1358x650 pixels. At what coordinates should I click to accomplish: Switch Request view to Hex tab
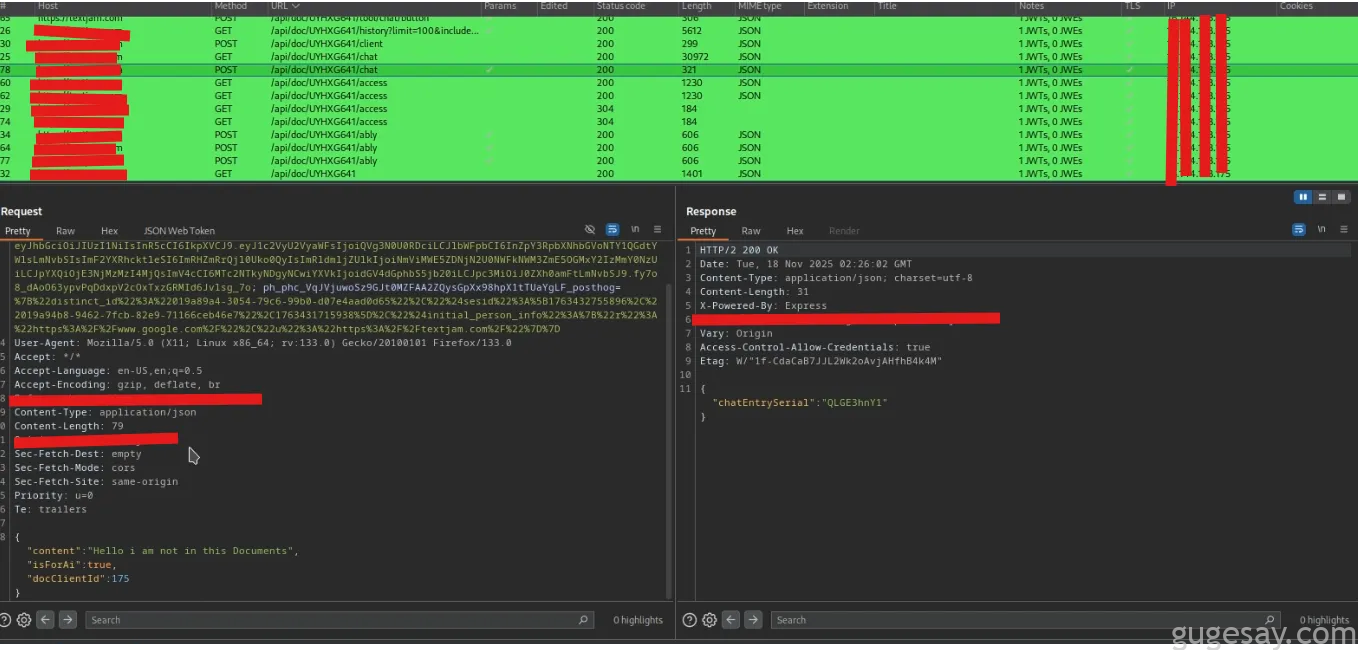109,231
